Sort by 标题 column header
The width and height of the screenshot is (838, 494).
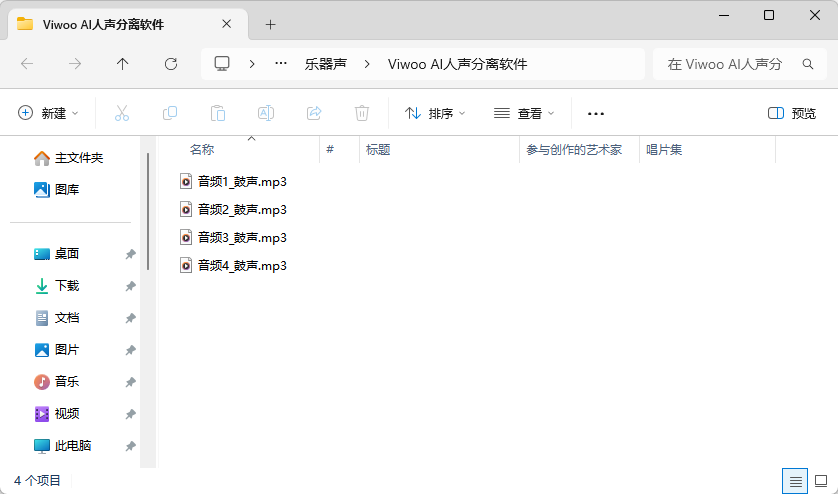[378, 150]
